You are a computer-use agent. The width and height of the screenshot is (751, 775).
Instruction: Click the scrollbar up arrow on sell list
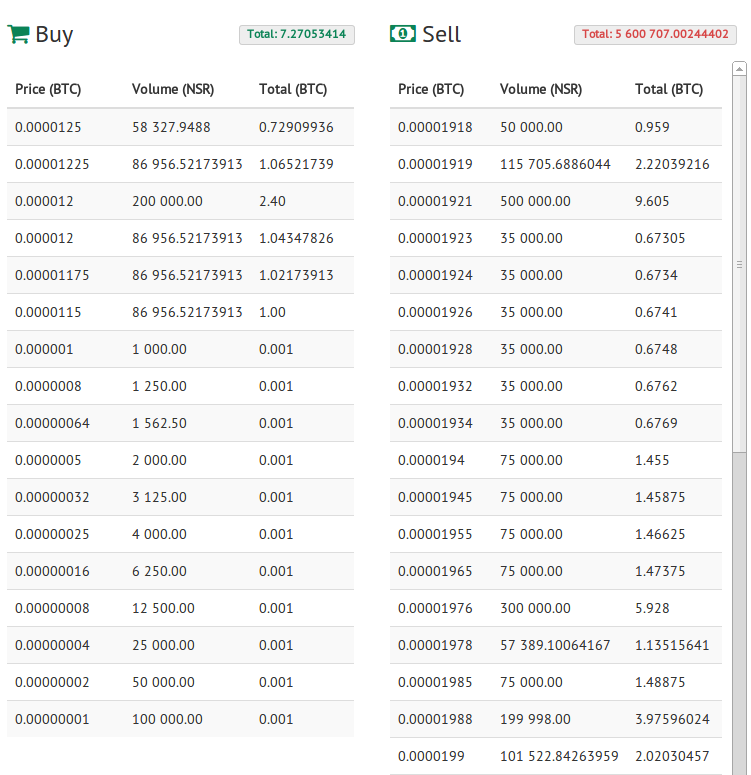739,69
